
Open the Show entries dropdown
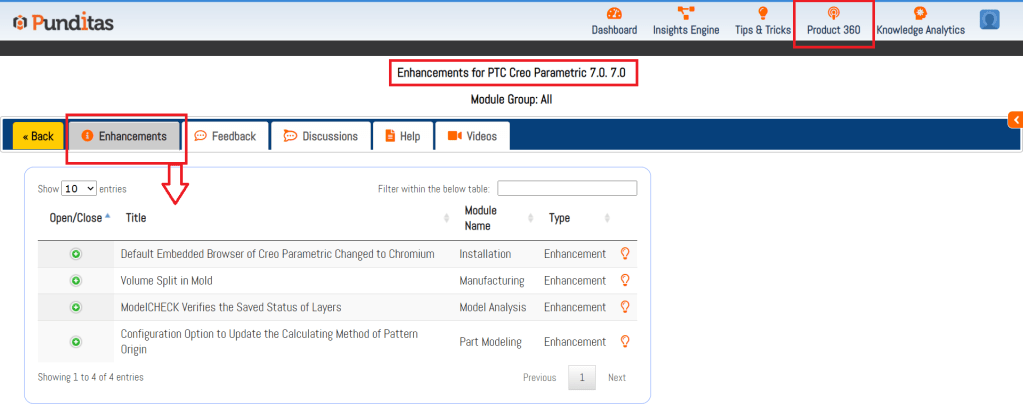coord(79,188)
